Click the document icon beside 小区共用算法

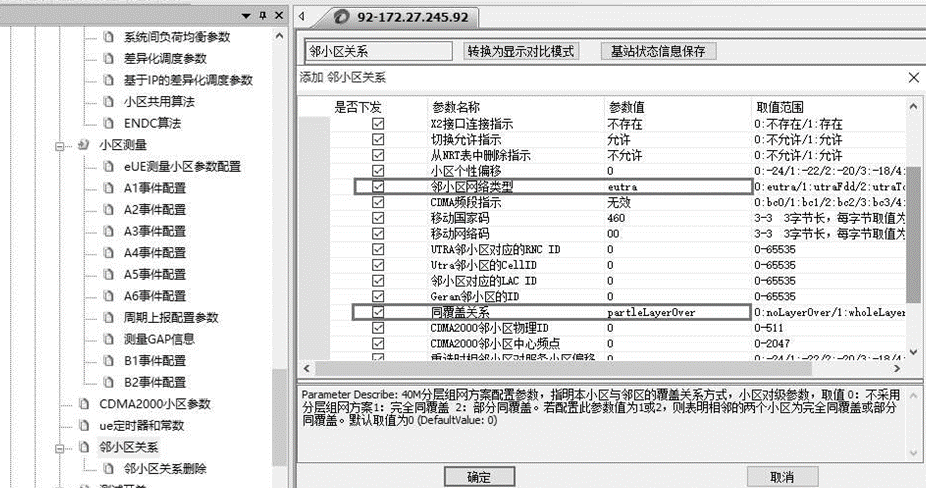tap(108, 102)
